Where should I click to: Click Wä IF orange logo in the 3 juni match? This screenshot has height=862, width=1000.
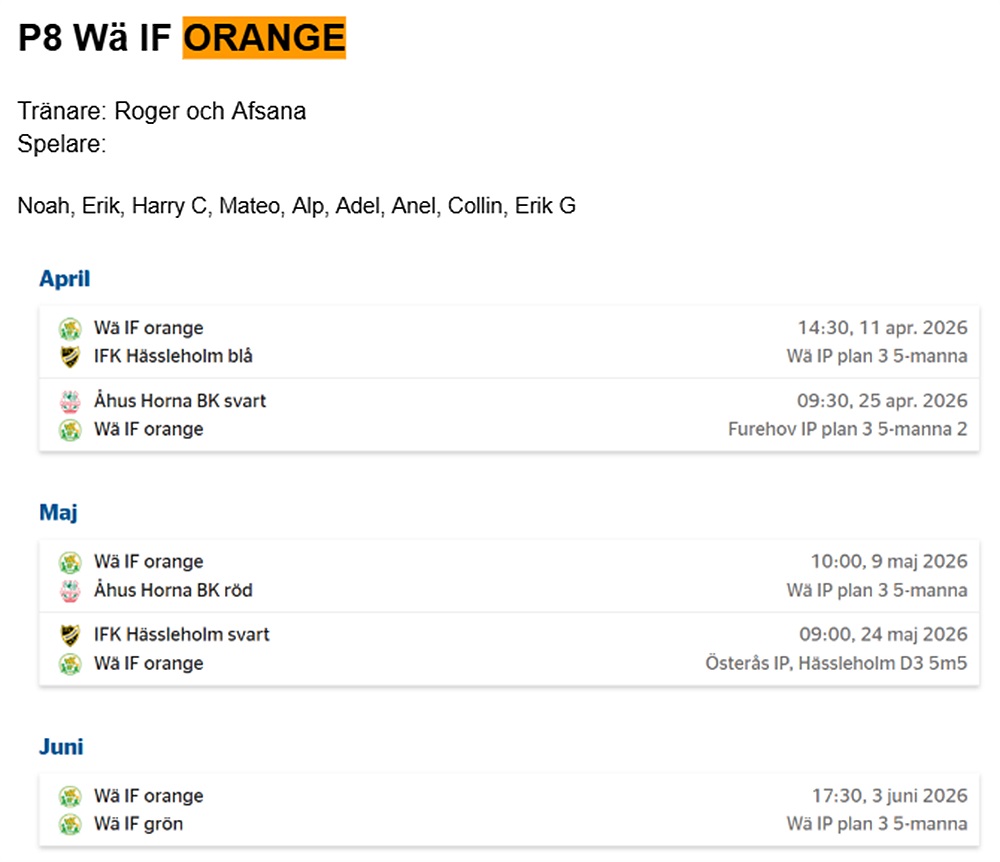pyautogui.click(x=69, y=797)
